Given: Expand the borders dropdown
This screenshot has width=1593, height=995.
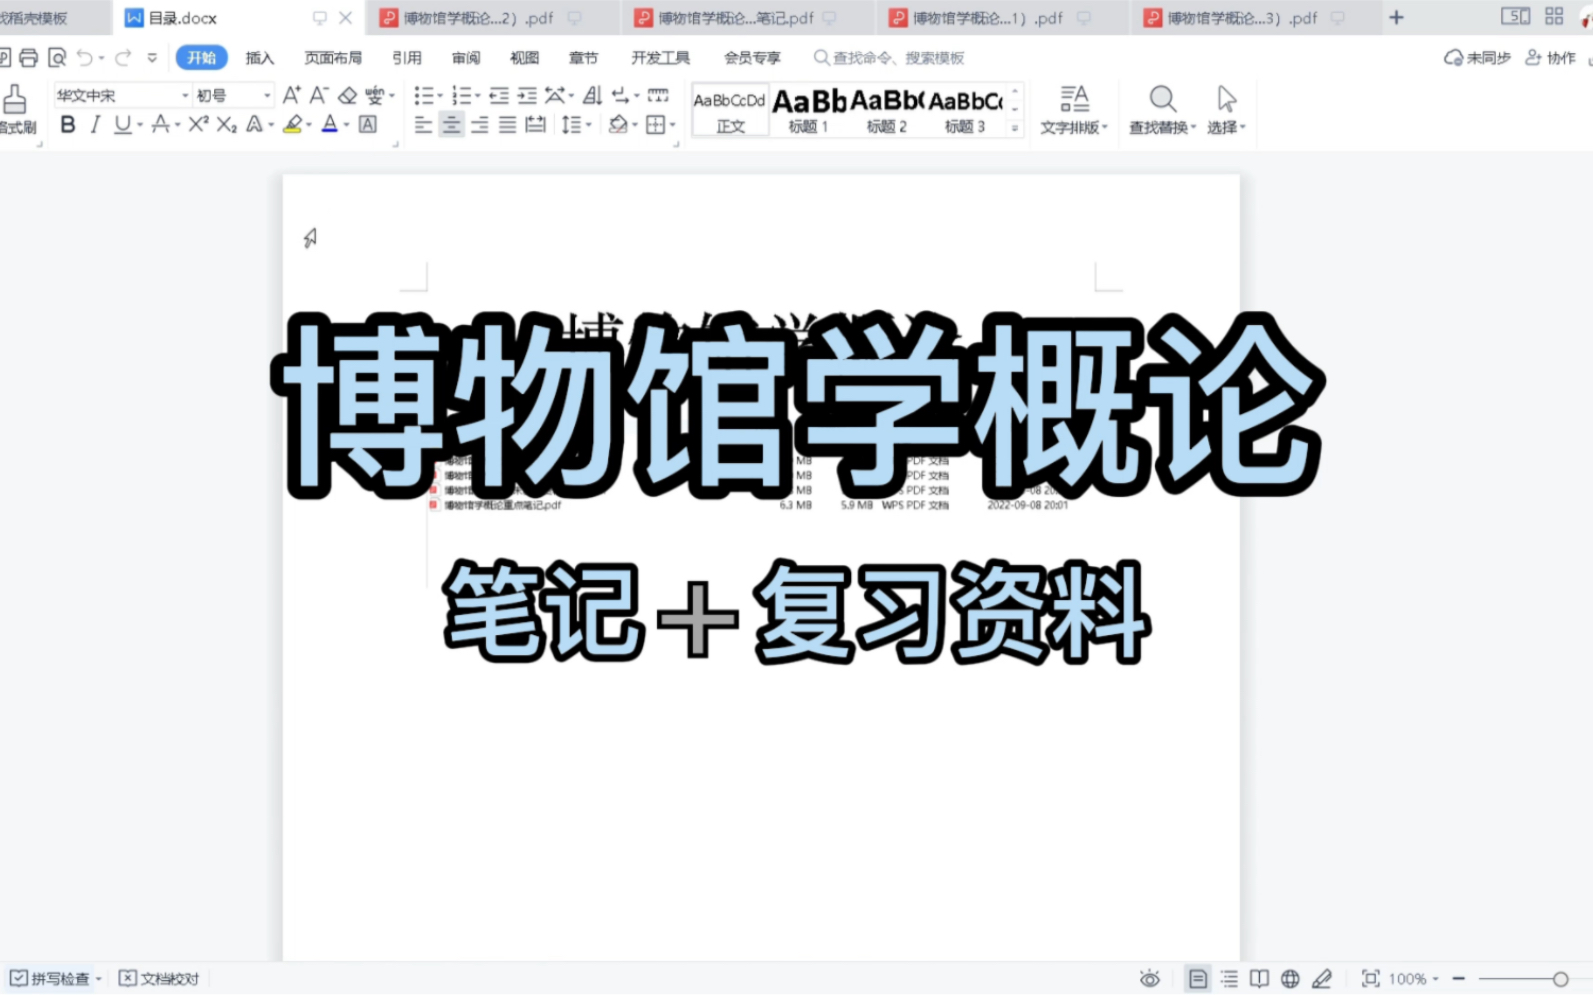Looking at the screenshot, I should point(673,125).
